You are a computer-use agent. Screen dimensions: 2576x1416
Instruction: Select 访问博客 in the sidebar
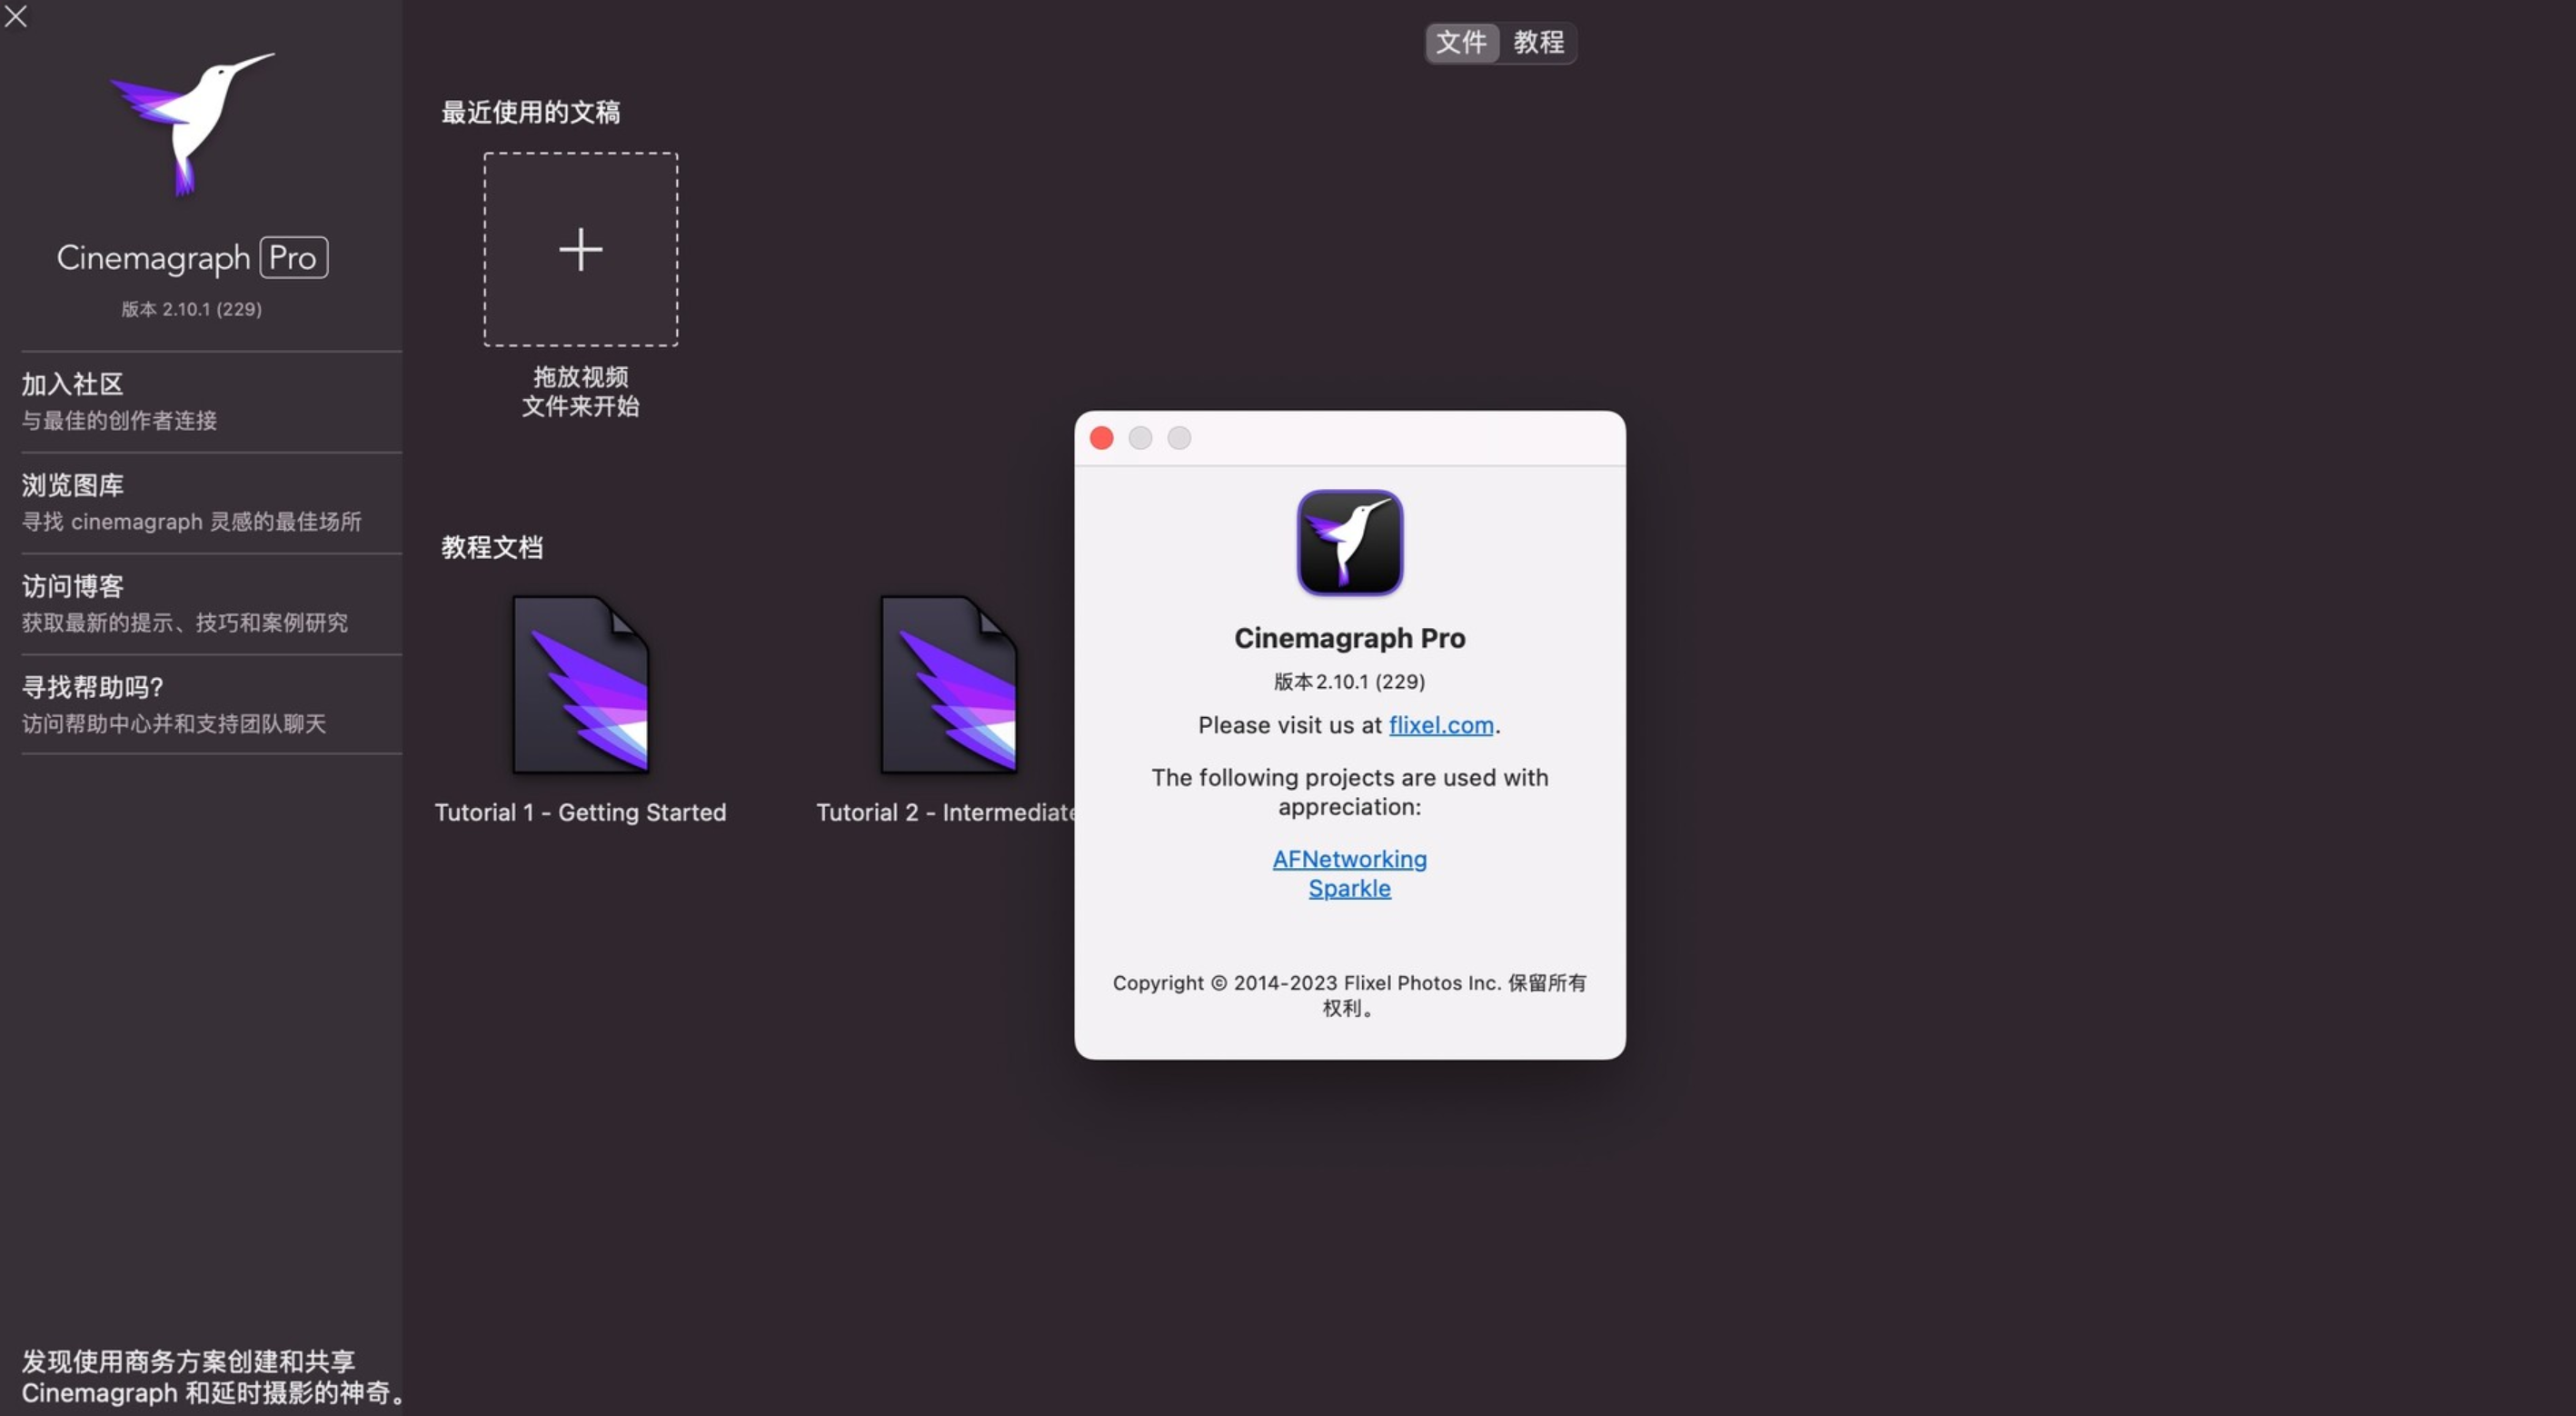click(x=211, y=604)
